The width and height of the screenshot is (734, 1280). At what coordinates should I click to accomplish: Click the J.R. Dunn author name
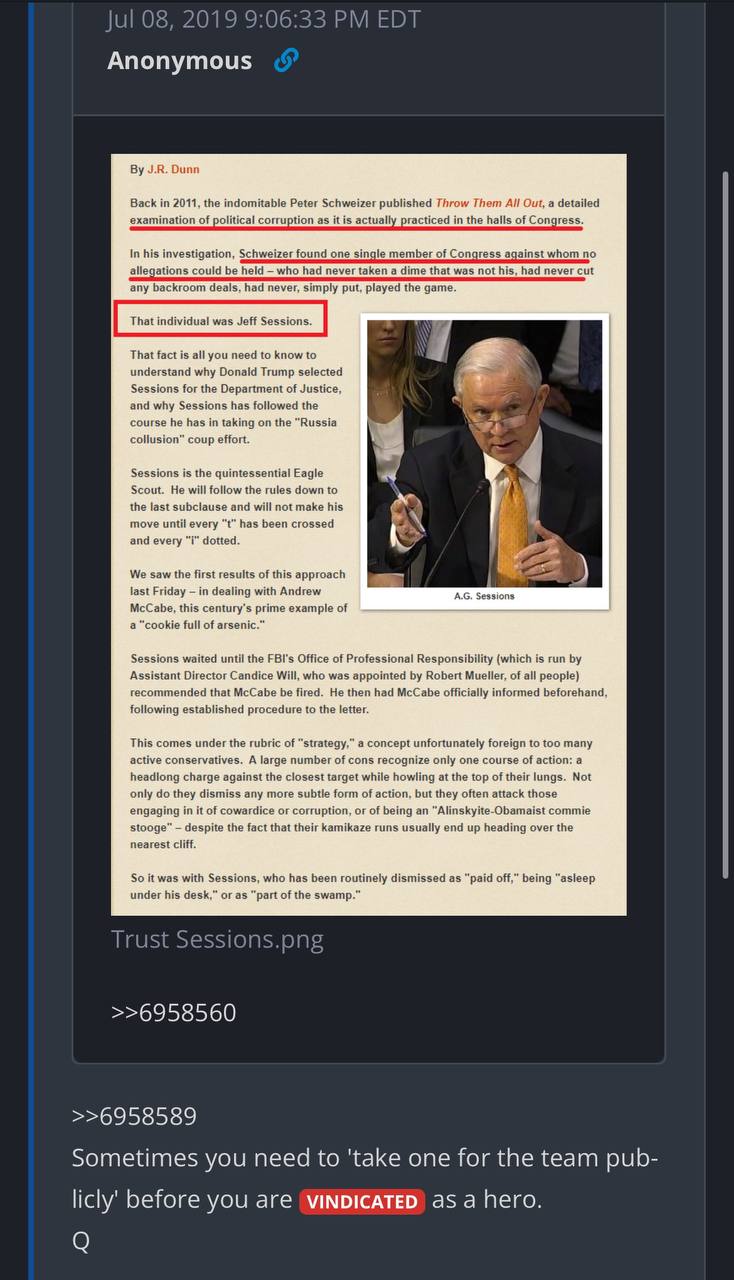point(173,169)
